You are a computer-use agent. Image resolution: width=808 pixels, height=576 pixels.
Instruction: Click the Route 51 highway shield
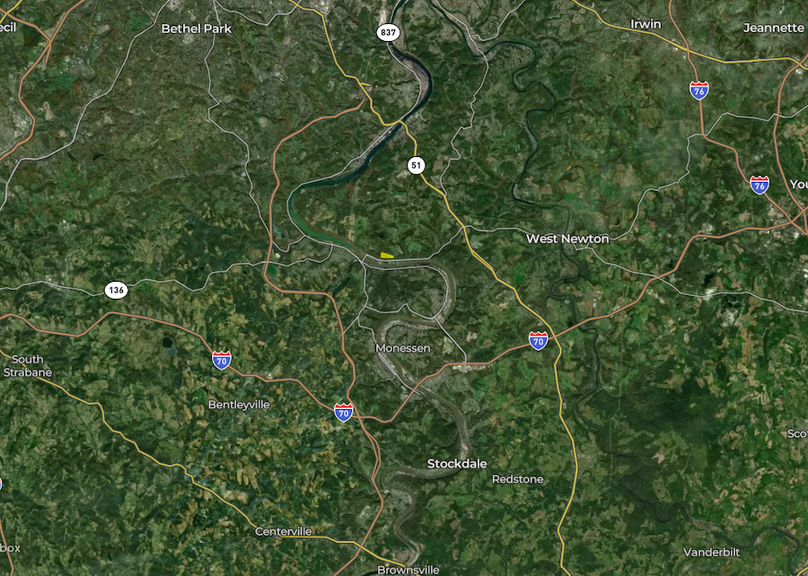point(416,165)
